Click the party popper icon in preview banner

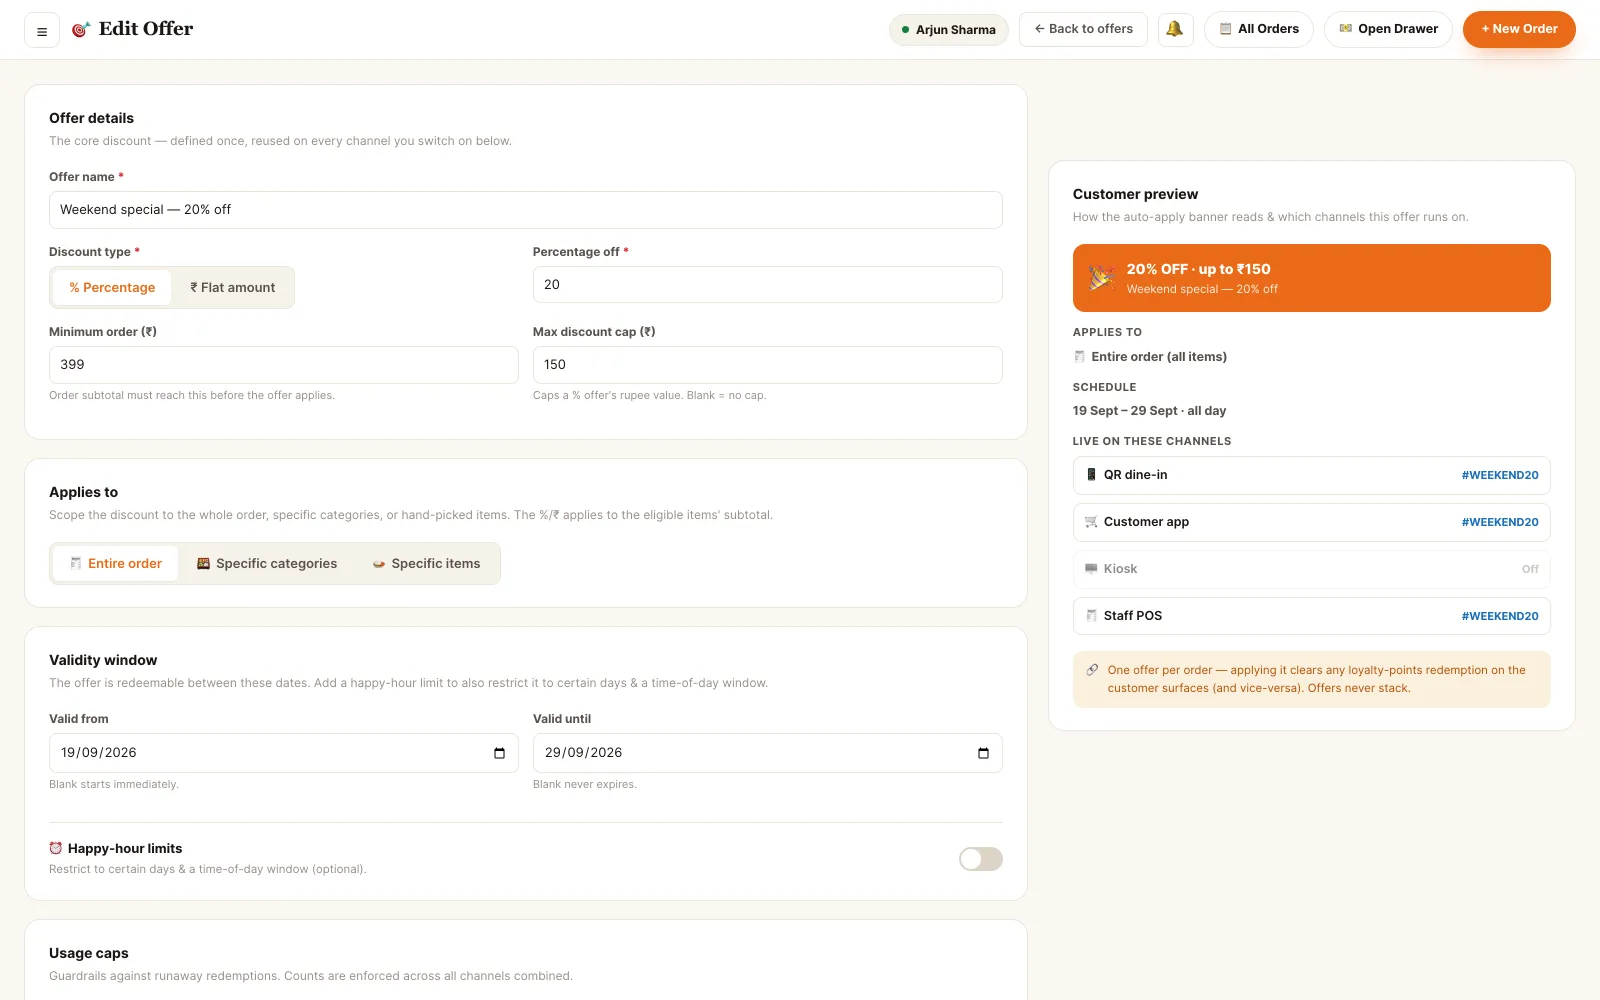coord(1102,278)
